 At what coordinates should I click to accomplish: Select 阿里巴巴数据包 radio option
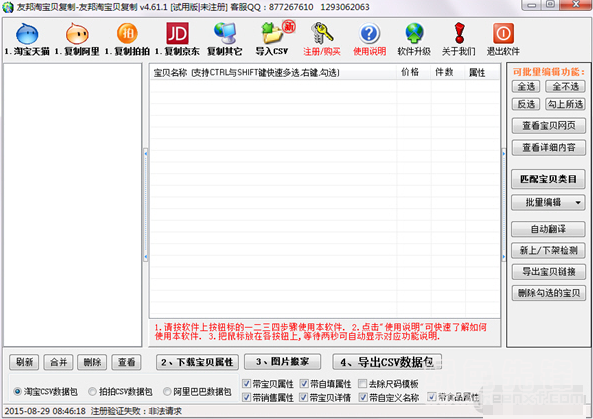point(167,392)
